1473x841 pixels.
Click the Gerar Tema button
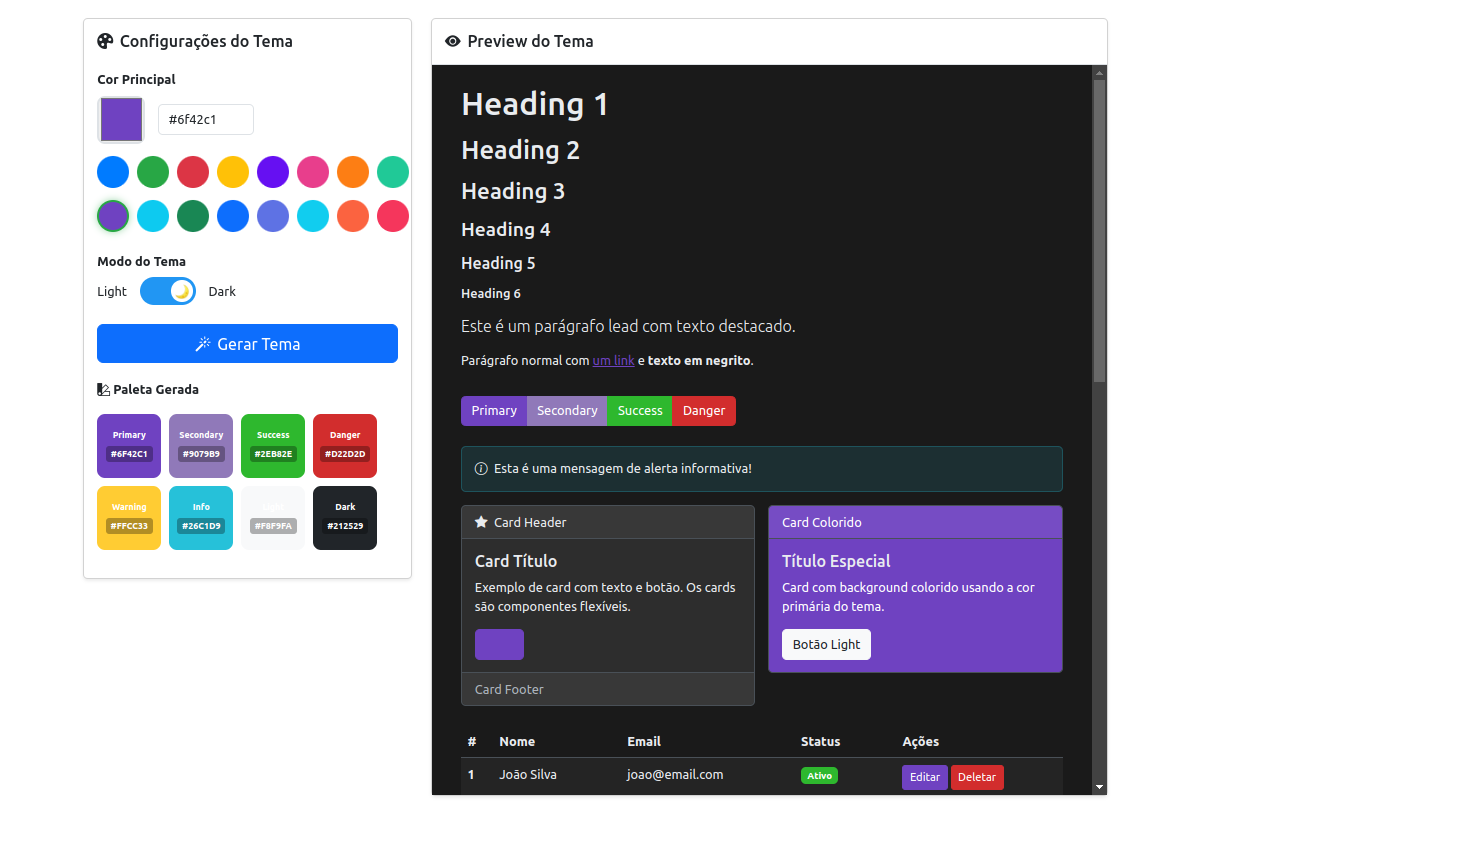[x=247, y=344]
